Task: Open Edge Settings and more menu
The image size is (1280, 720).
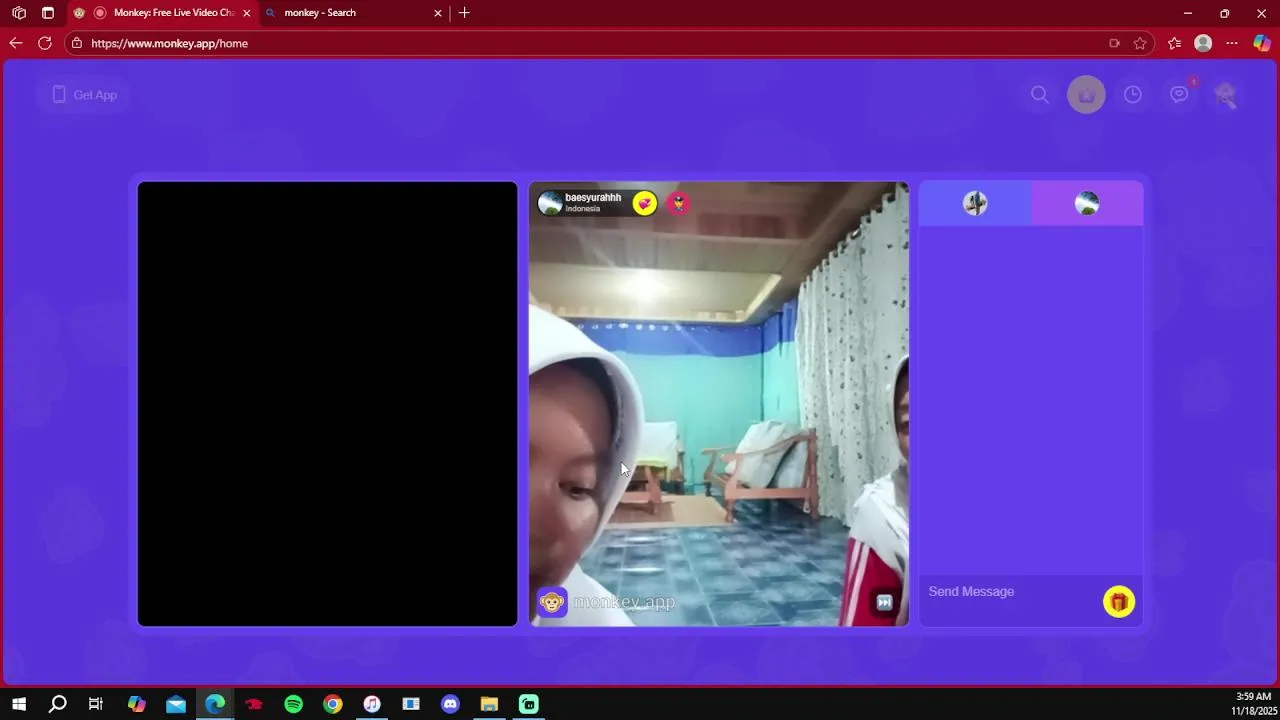Action: tap(1232, 43)
